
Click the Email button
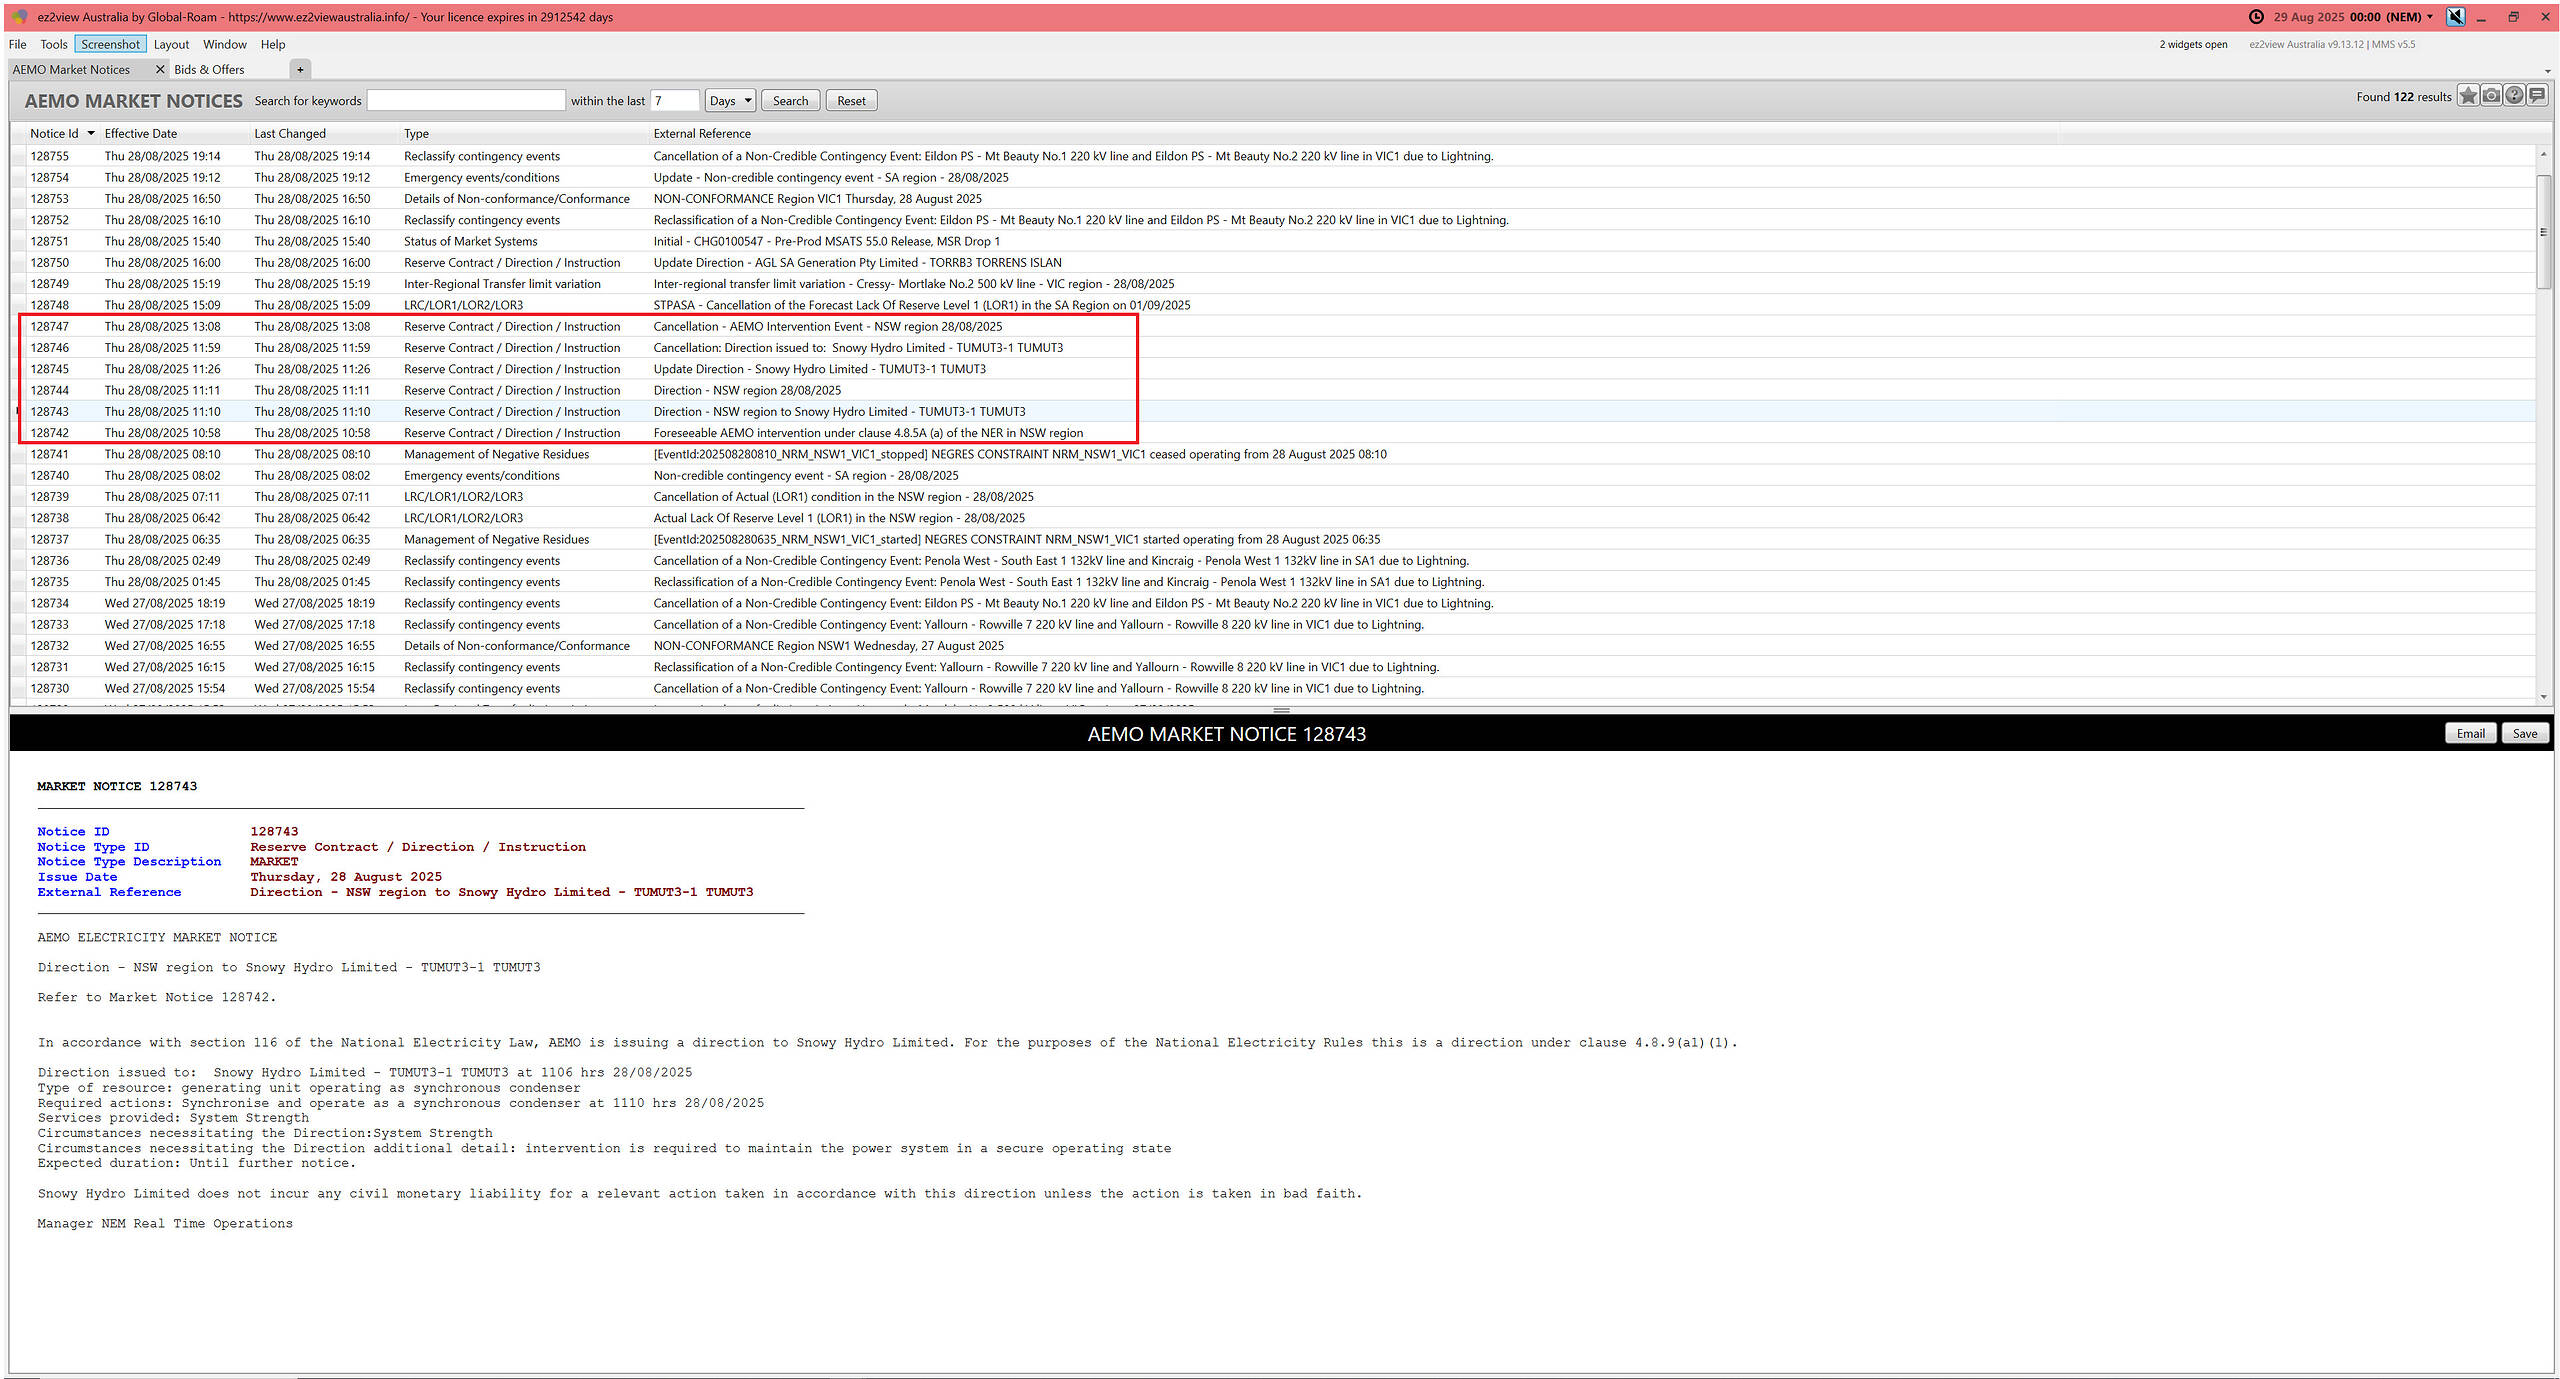coord(2471,733)
